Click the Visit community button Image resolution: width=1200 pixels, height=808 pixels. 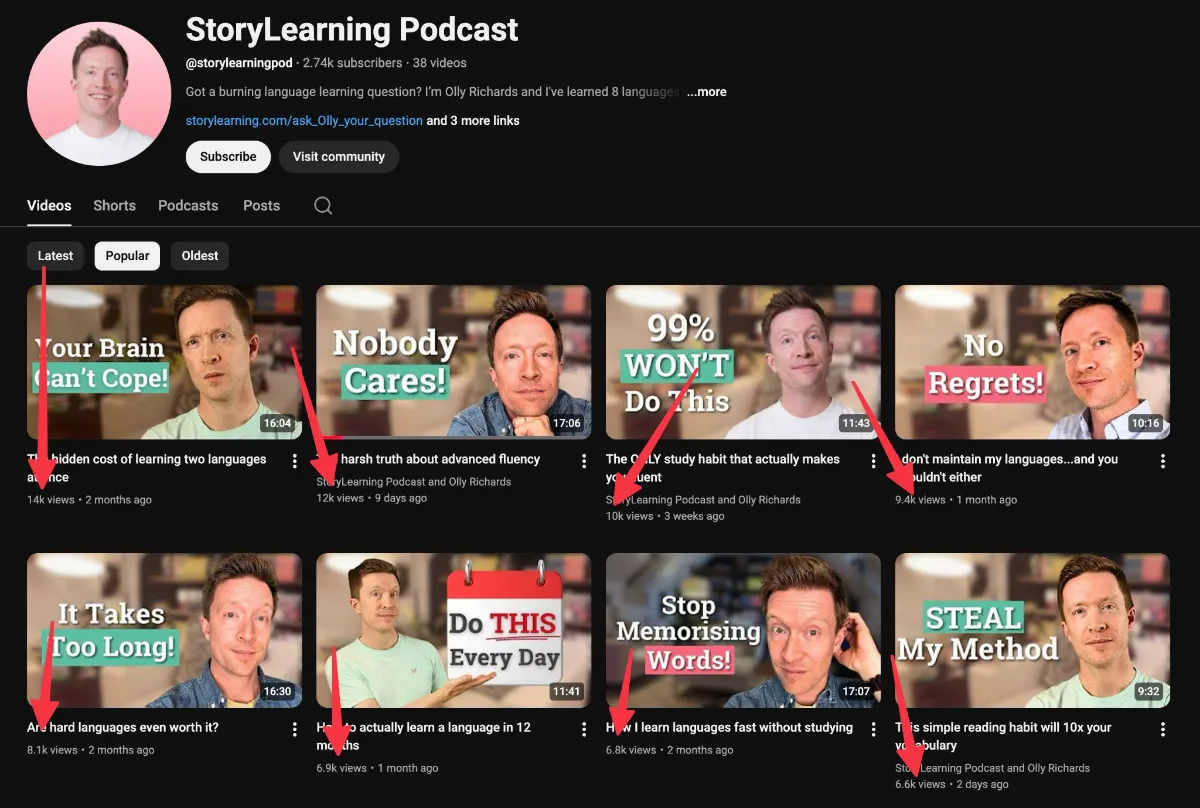[338, 157]
